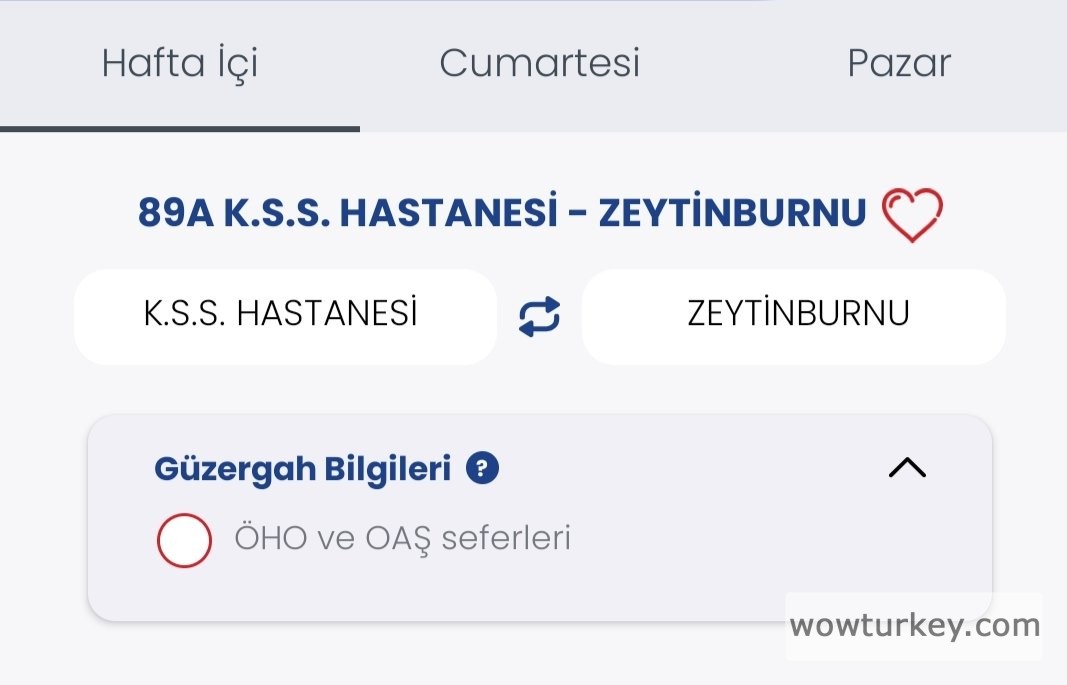The width and height of the screenshot is (1067, 685).
Task: Choose K.S.S. HASTANESİ departure button
Action: tap(285, 316)
